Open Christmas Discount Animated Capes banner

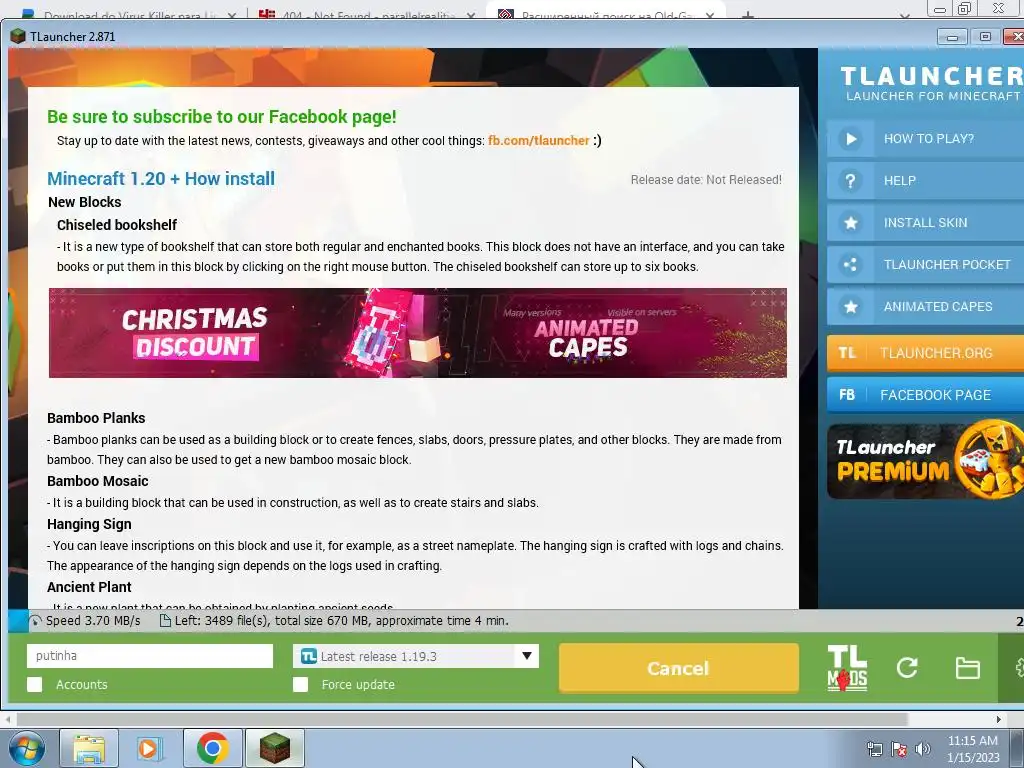point(418,333)
